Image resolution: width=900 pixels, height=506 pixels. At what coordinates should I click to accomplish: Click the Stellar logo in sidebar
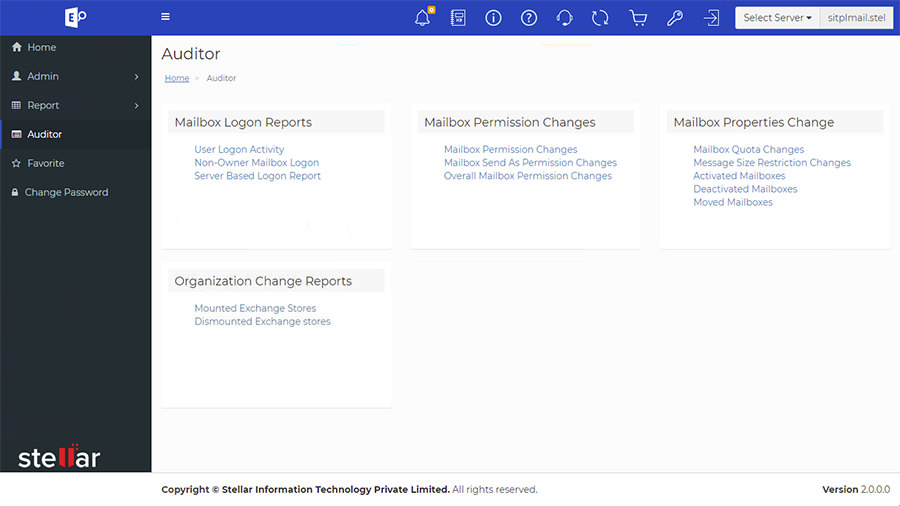coord(59,457)
